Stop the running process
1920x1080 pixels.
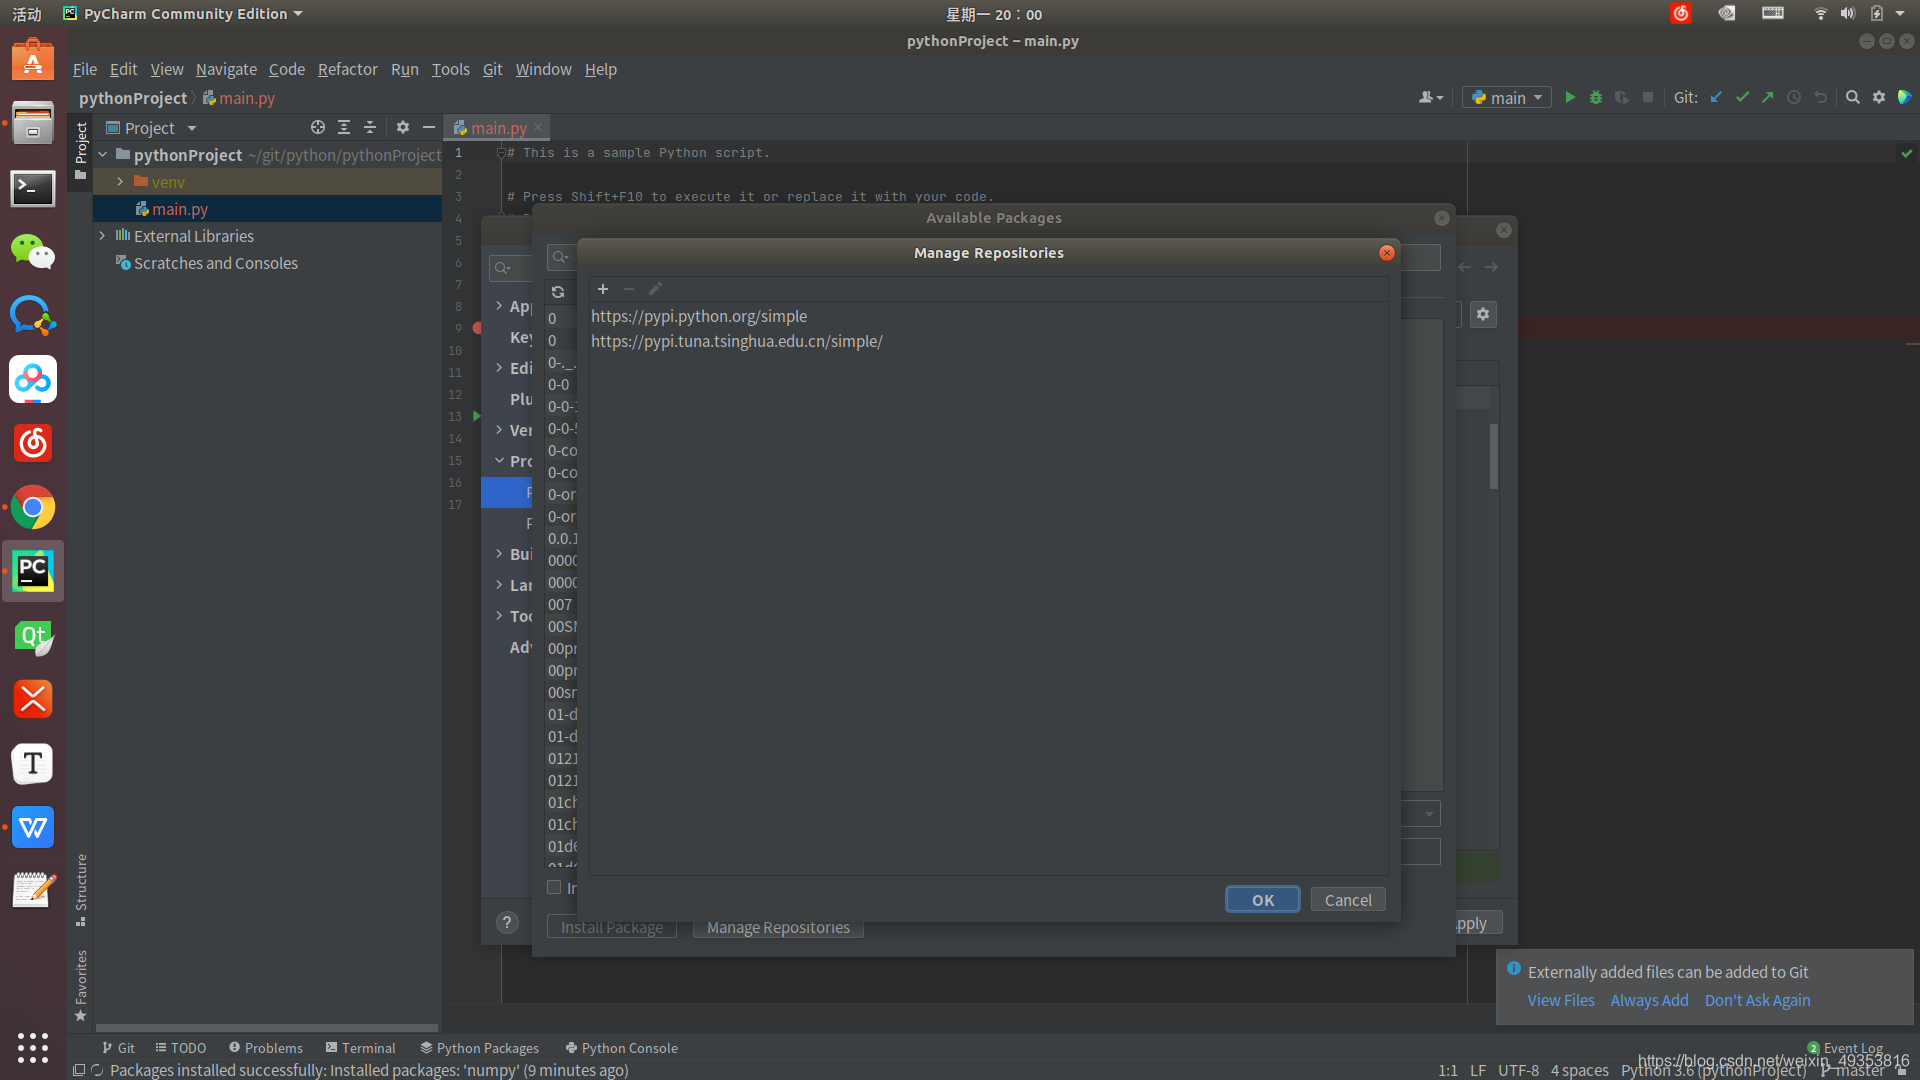coord(1648,97)
